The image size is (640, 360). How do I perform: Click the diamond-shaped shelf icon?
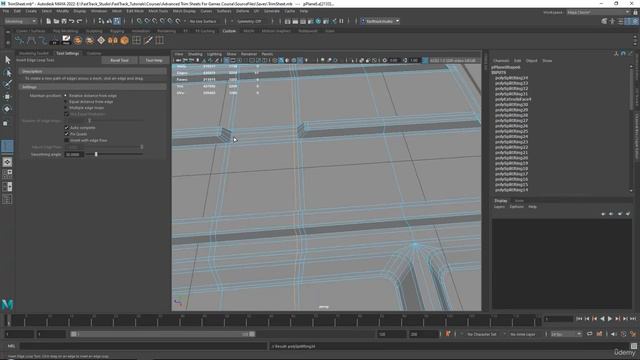101,40
